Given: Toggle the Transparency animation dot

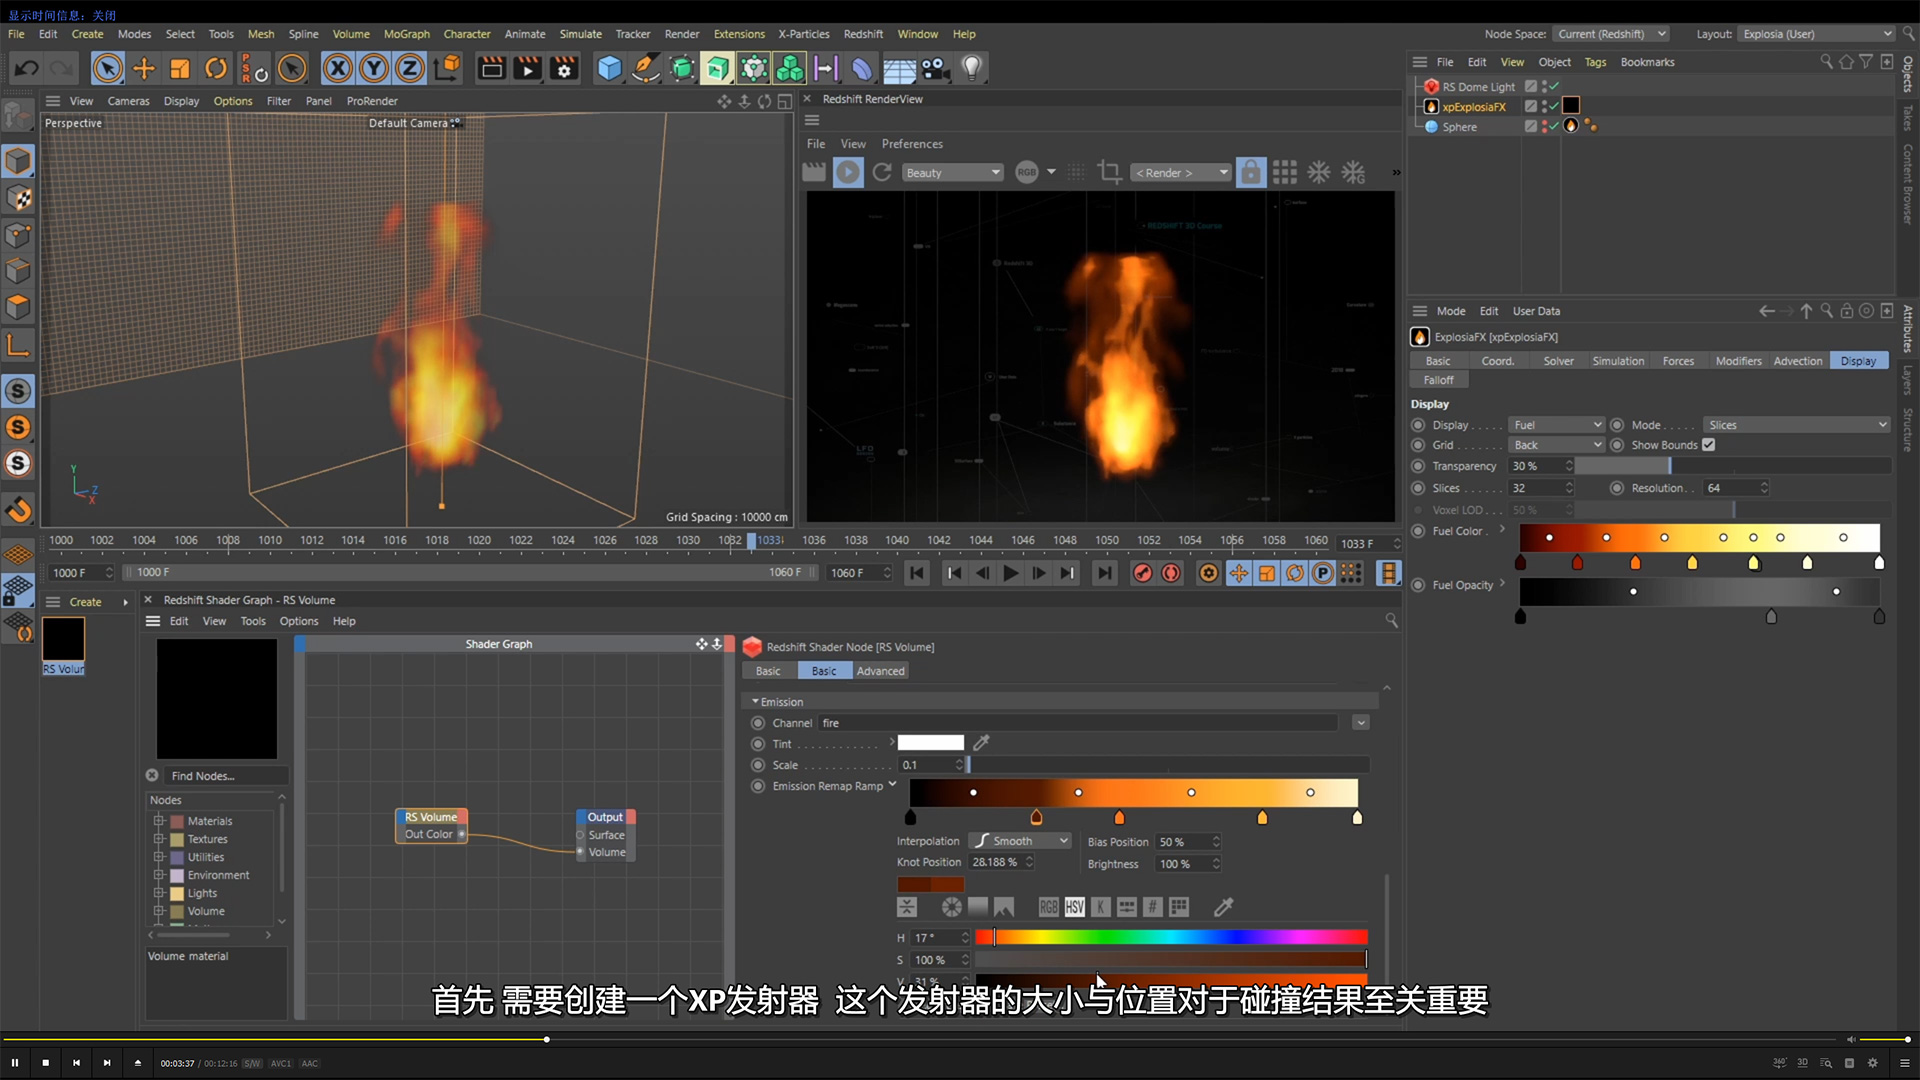Looking at the screenshot, I should 1418,466.
